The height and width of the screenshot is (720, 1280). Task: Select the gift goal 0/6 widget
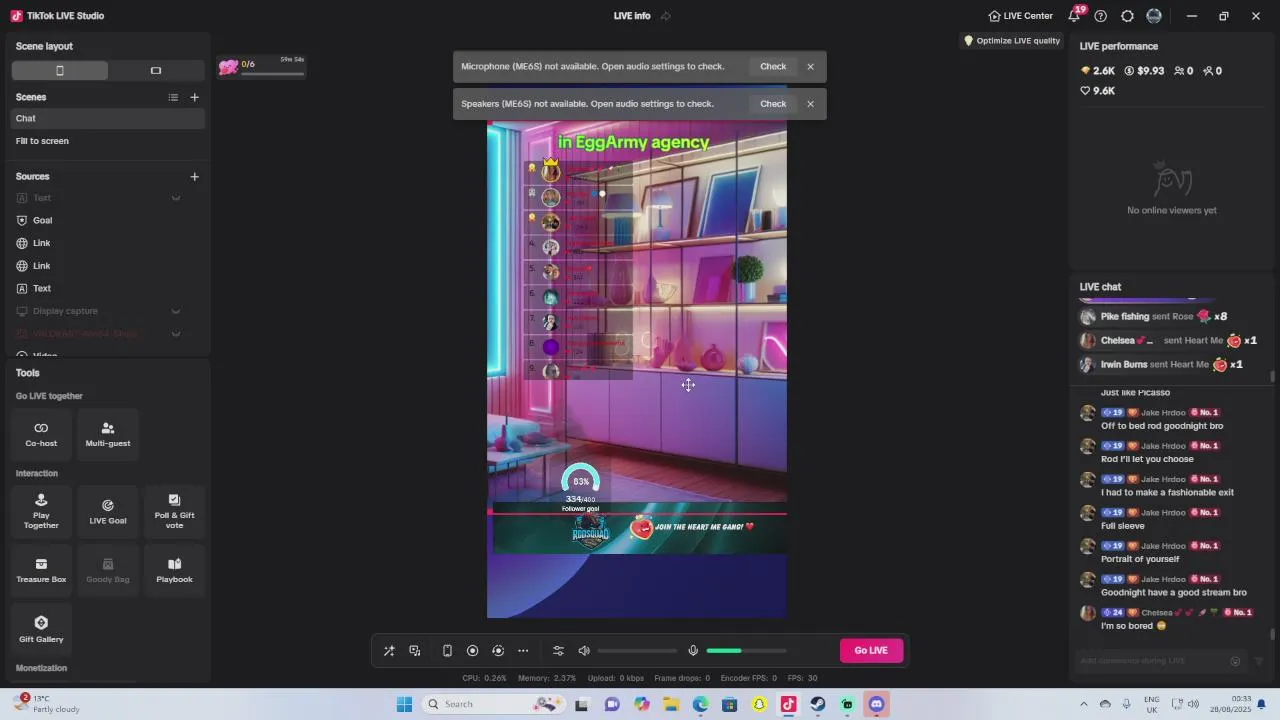click(261, 67)
